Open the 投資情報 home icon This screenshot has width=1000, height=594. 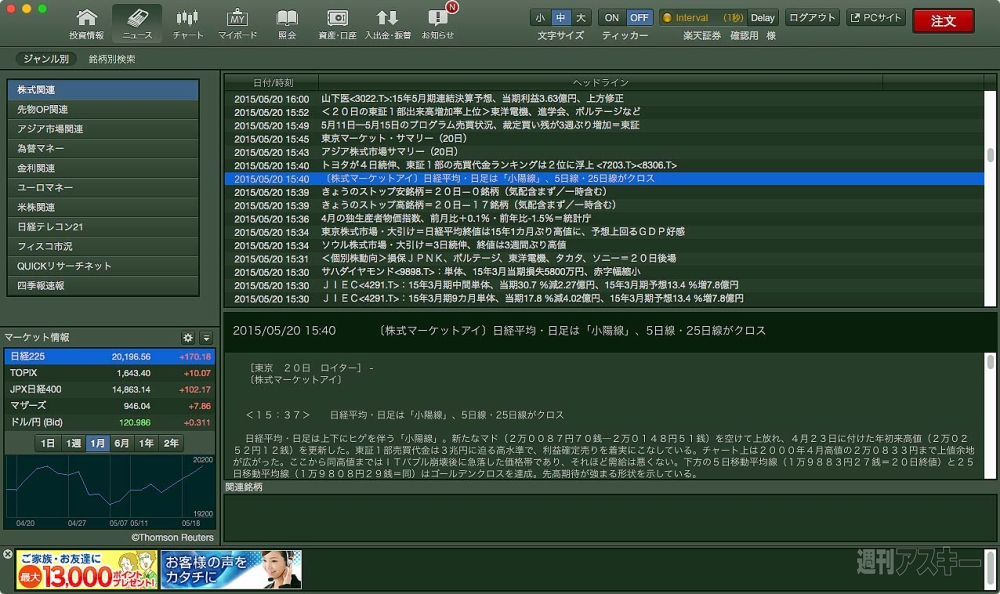tap(87, 24)
